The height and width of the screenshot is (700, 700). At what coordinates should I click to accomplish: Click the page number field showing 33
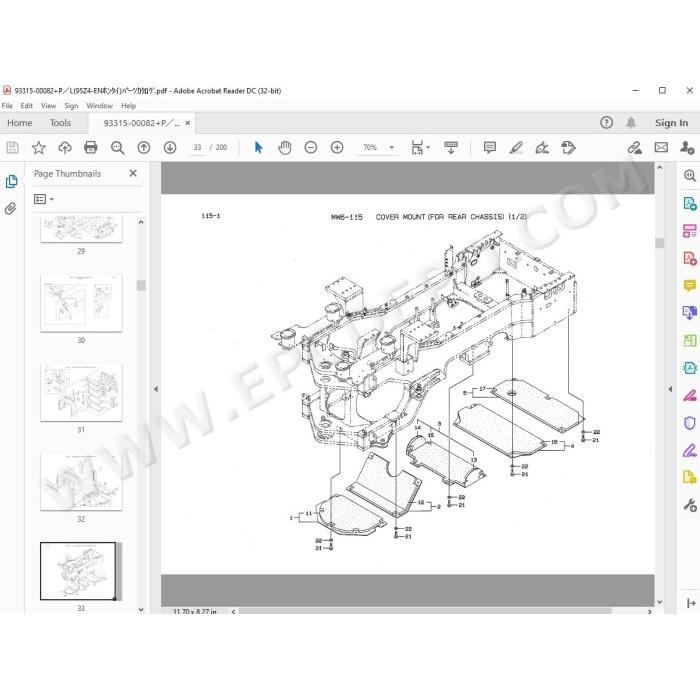197,147
